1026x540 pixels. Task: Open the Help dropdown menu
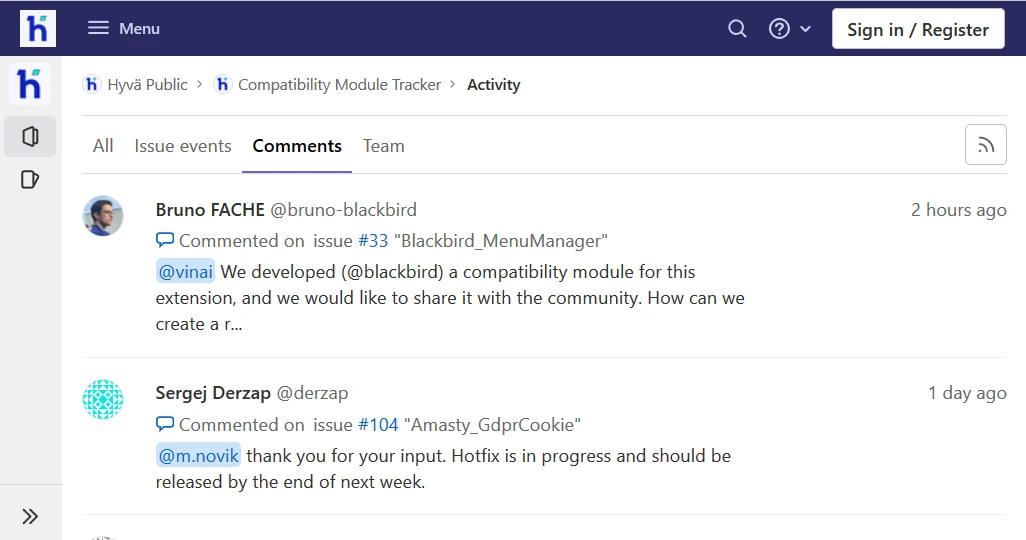pyautogui.click(x=789, y=29)
